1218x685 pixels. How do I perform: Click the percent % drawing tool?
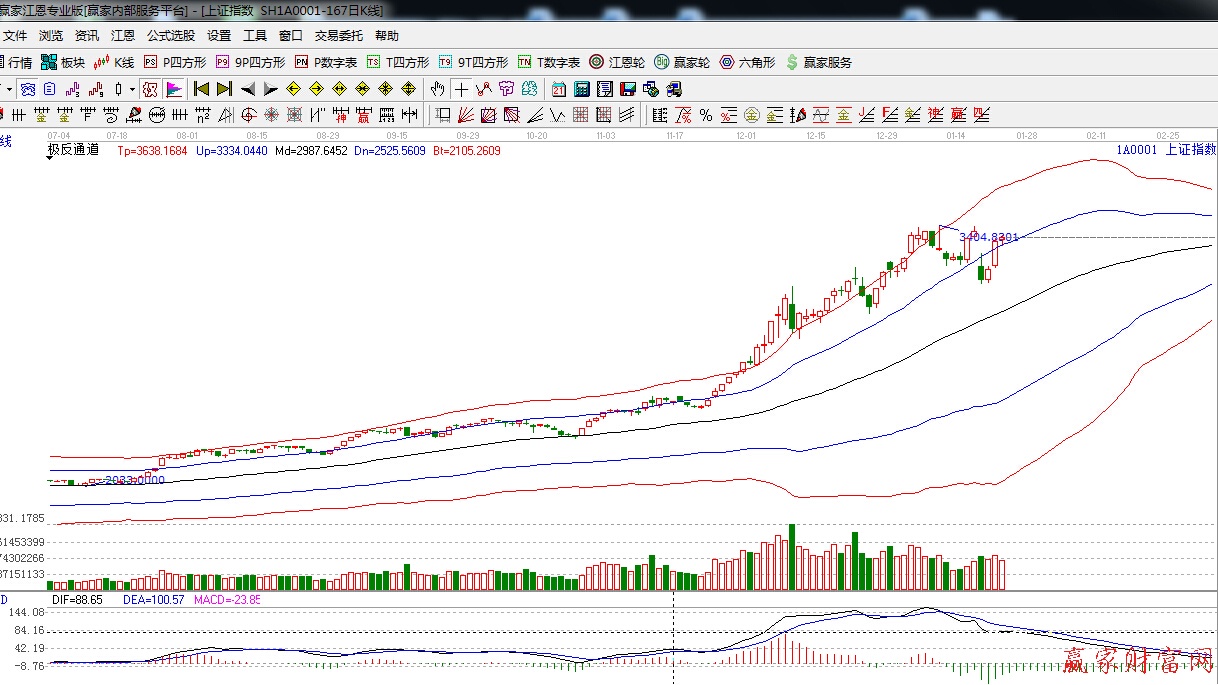[x=705, y=115]
